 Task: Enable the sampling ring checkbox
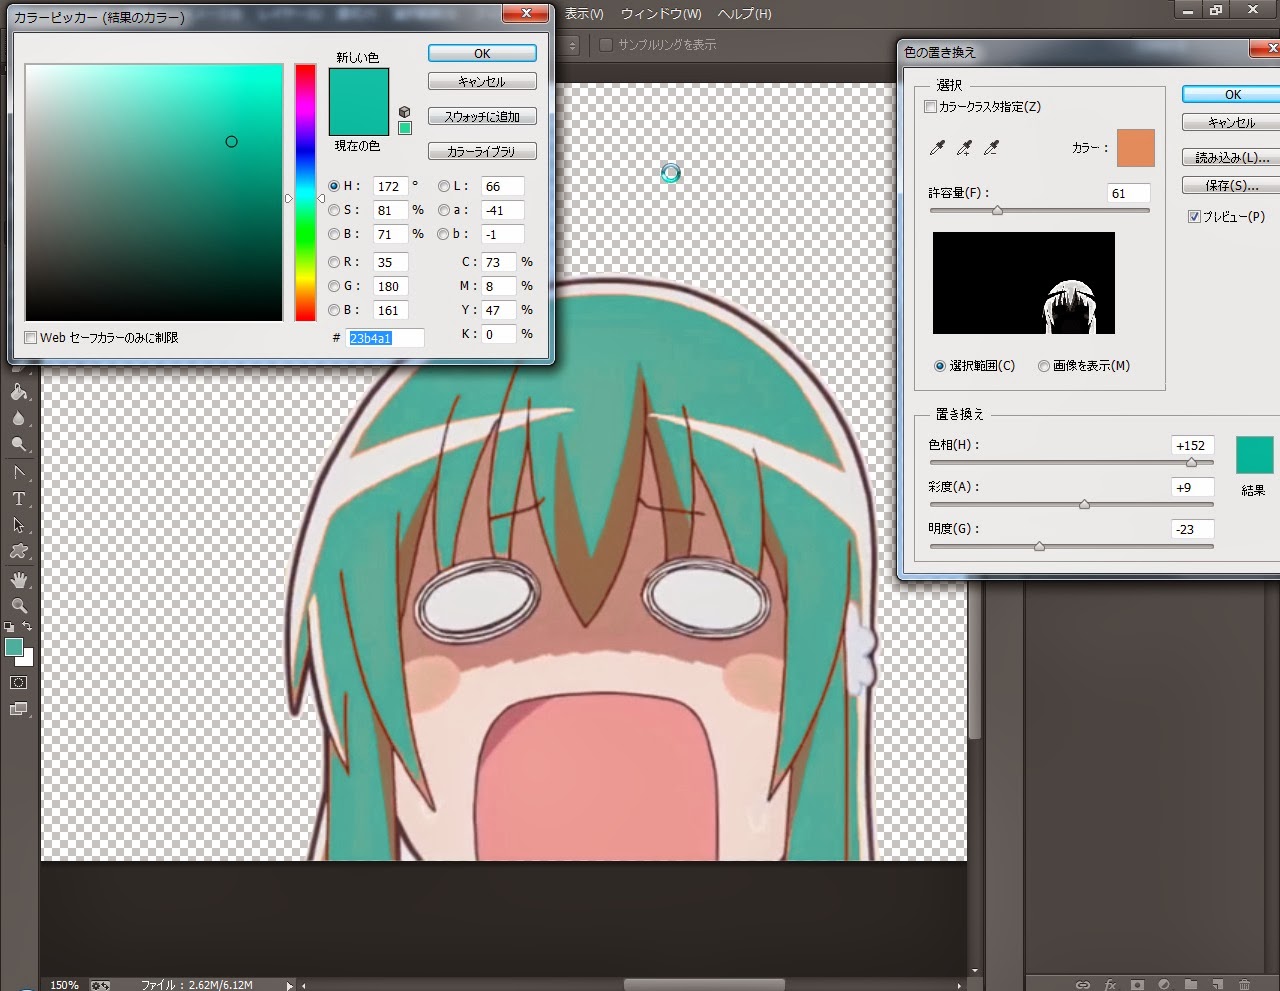pyautogui.click(x=606, y=45)
